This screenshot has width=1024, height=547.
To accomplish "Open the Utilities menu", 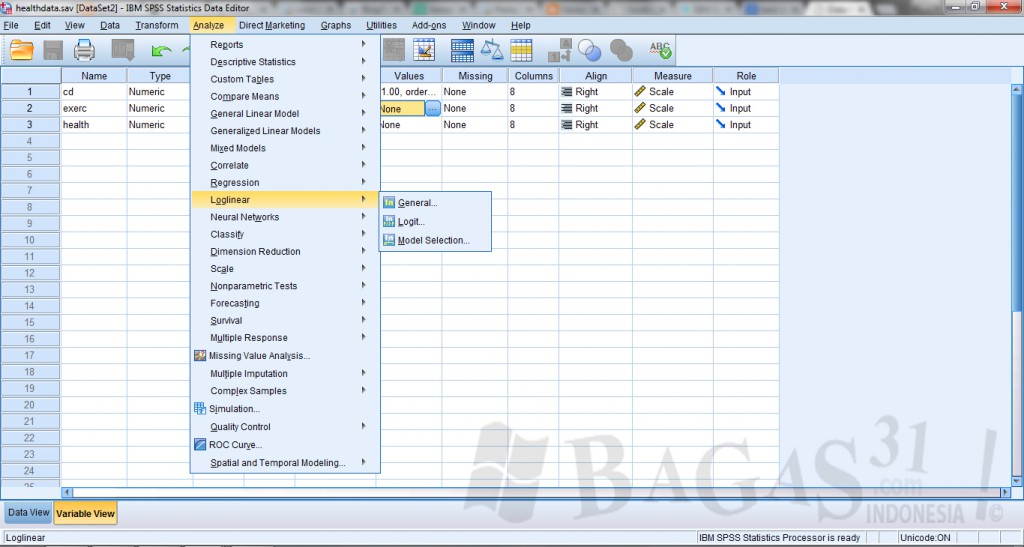I will point(381,25).
